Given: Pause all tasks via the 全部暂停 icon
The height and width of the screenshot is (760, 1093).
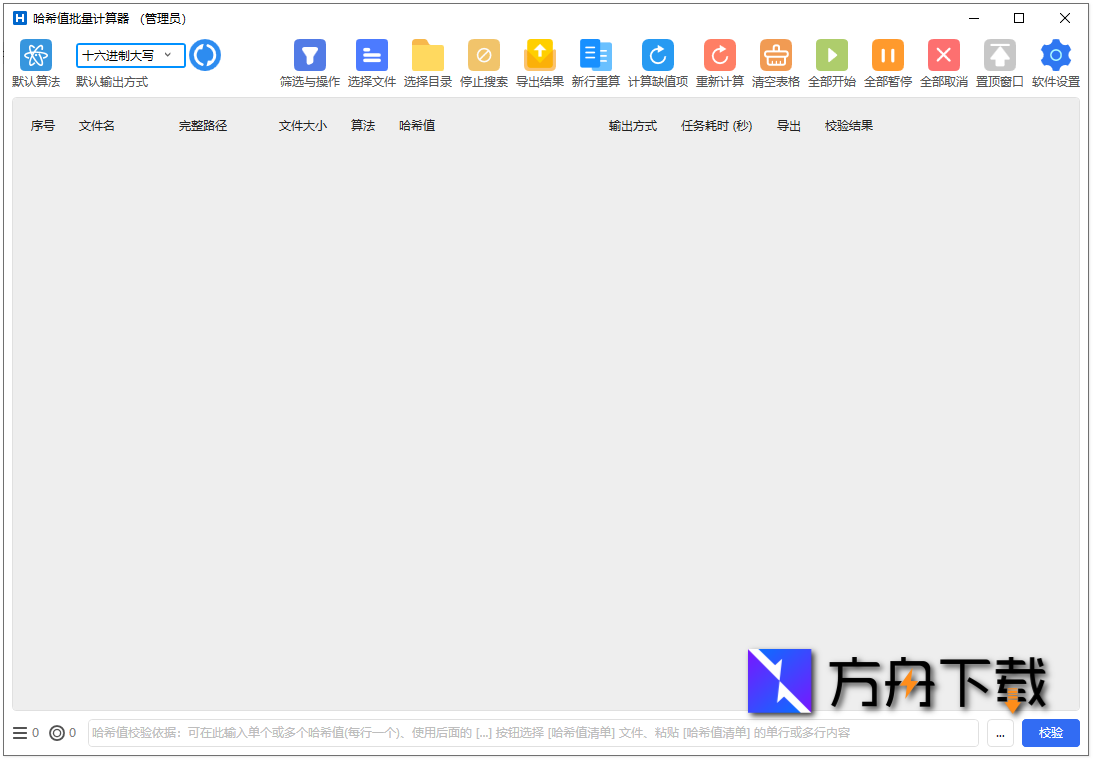Looking at the screenshot, I should [x=887, y=55].
